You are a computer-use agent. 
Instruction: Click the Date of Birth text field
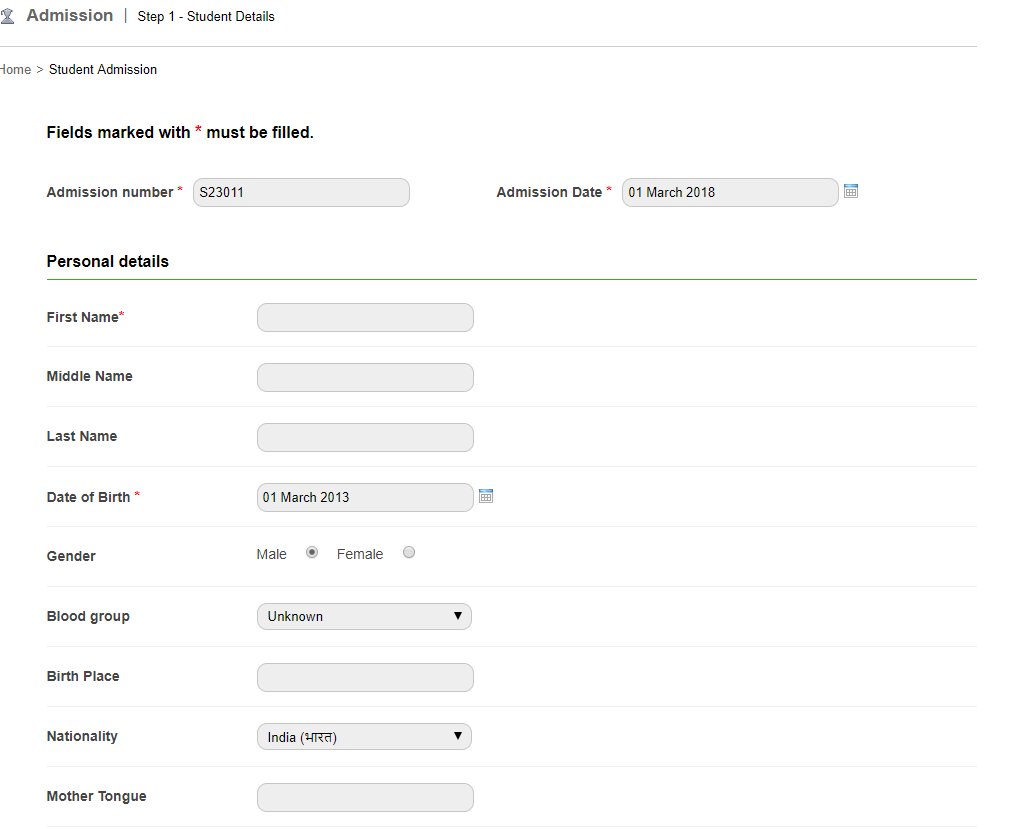[365, 498]
